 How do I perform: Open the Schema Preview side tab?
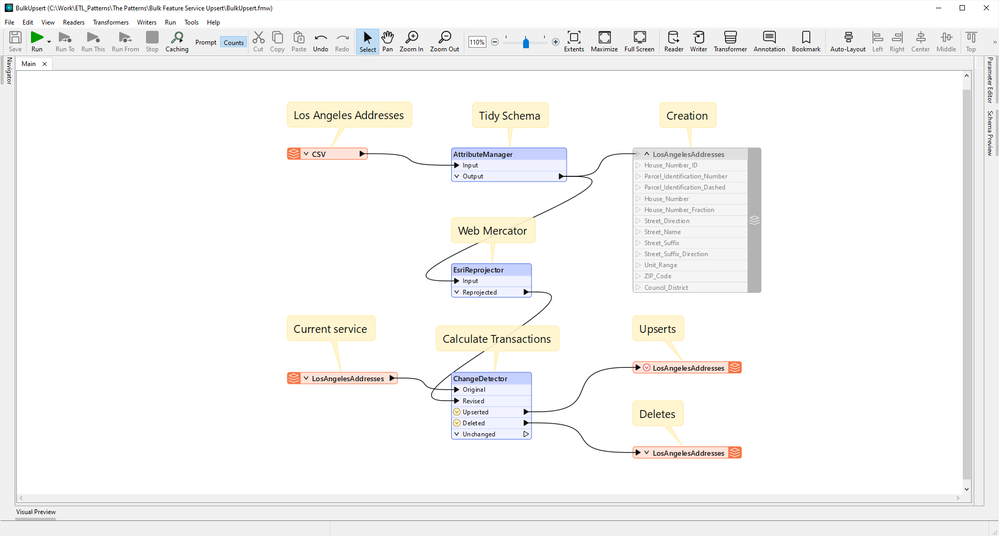989,133
